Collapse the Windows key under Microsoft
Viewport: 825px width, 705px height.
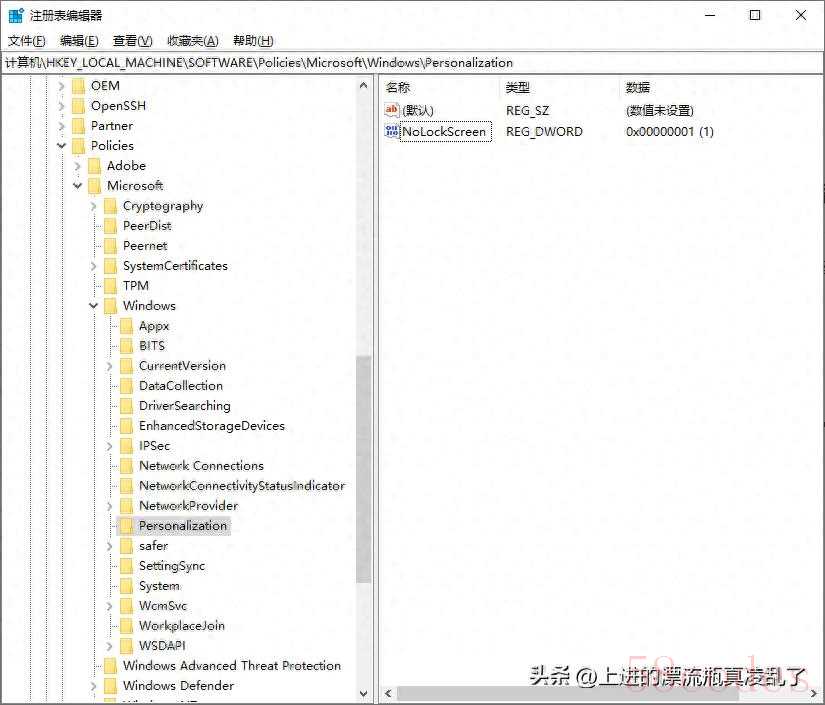tap(94, 306)
